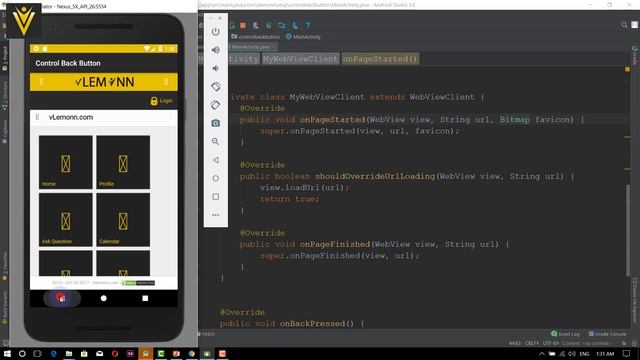Open the Event Log panel
Viewport: 640px width, 360px height.
(565, 334)
